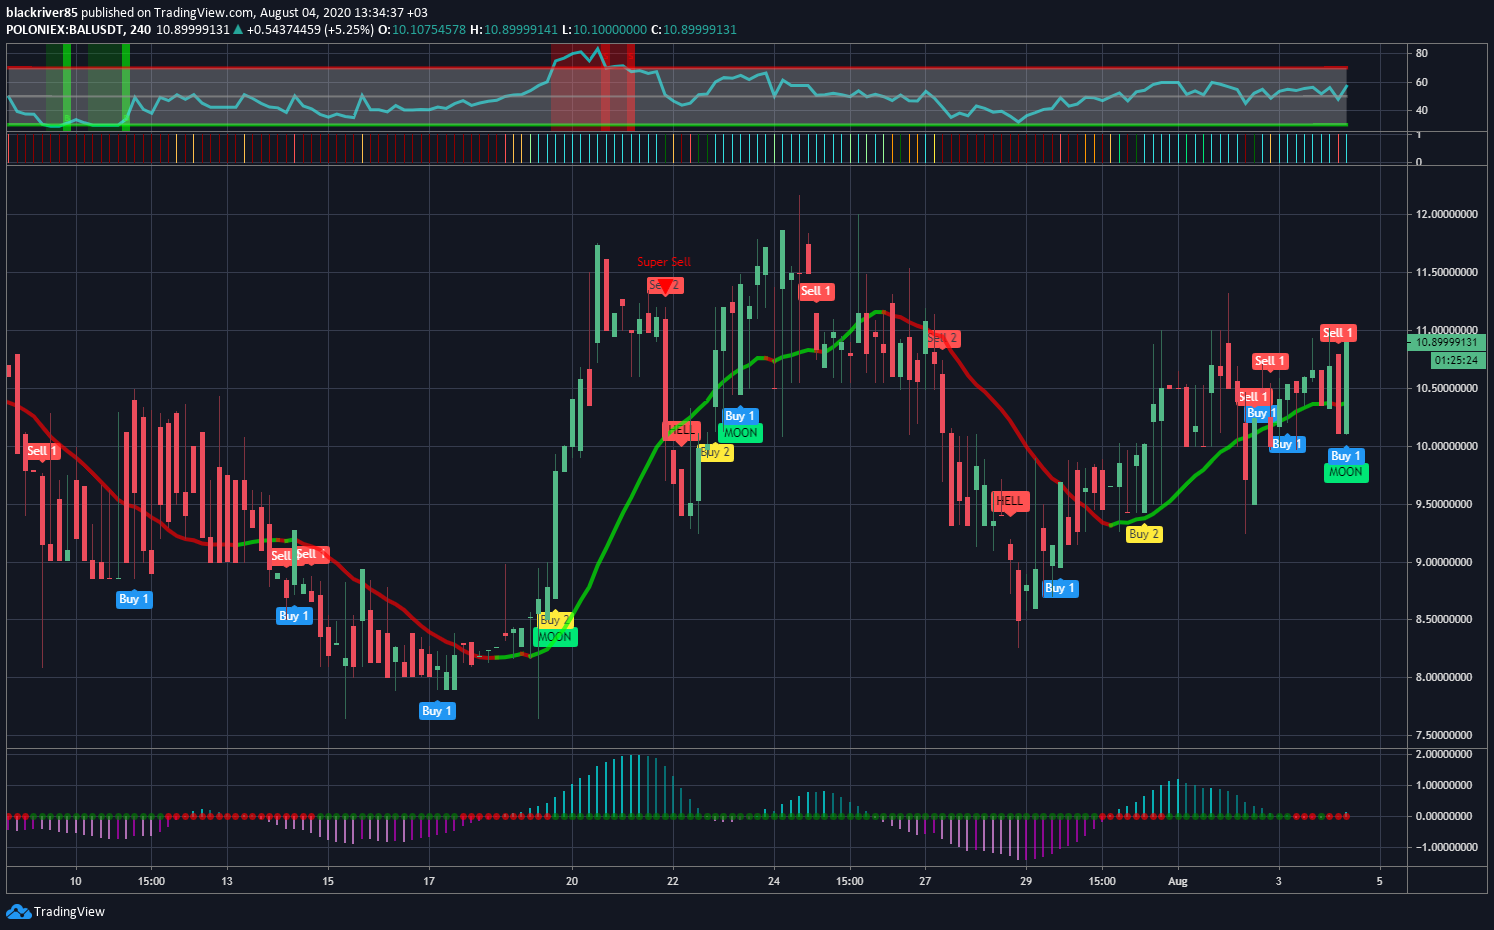The width and height of the screenshot is (1494, 930).
Task: Click the Buy 1 label near July 17
Action: point(437,711)
